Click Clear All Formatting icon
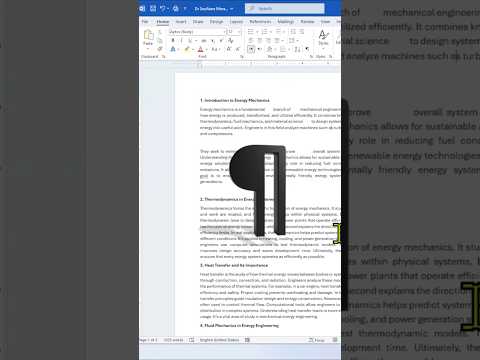The width and height of the screenshot is (480, 360). point(230,41)
